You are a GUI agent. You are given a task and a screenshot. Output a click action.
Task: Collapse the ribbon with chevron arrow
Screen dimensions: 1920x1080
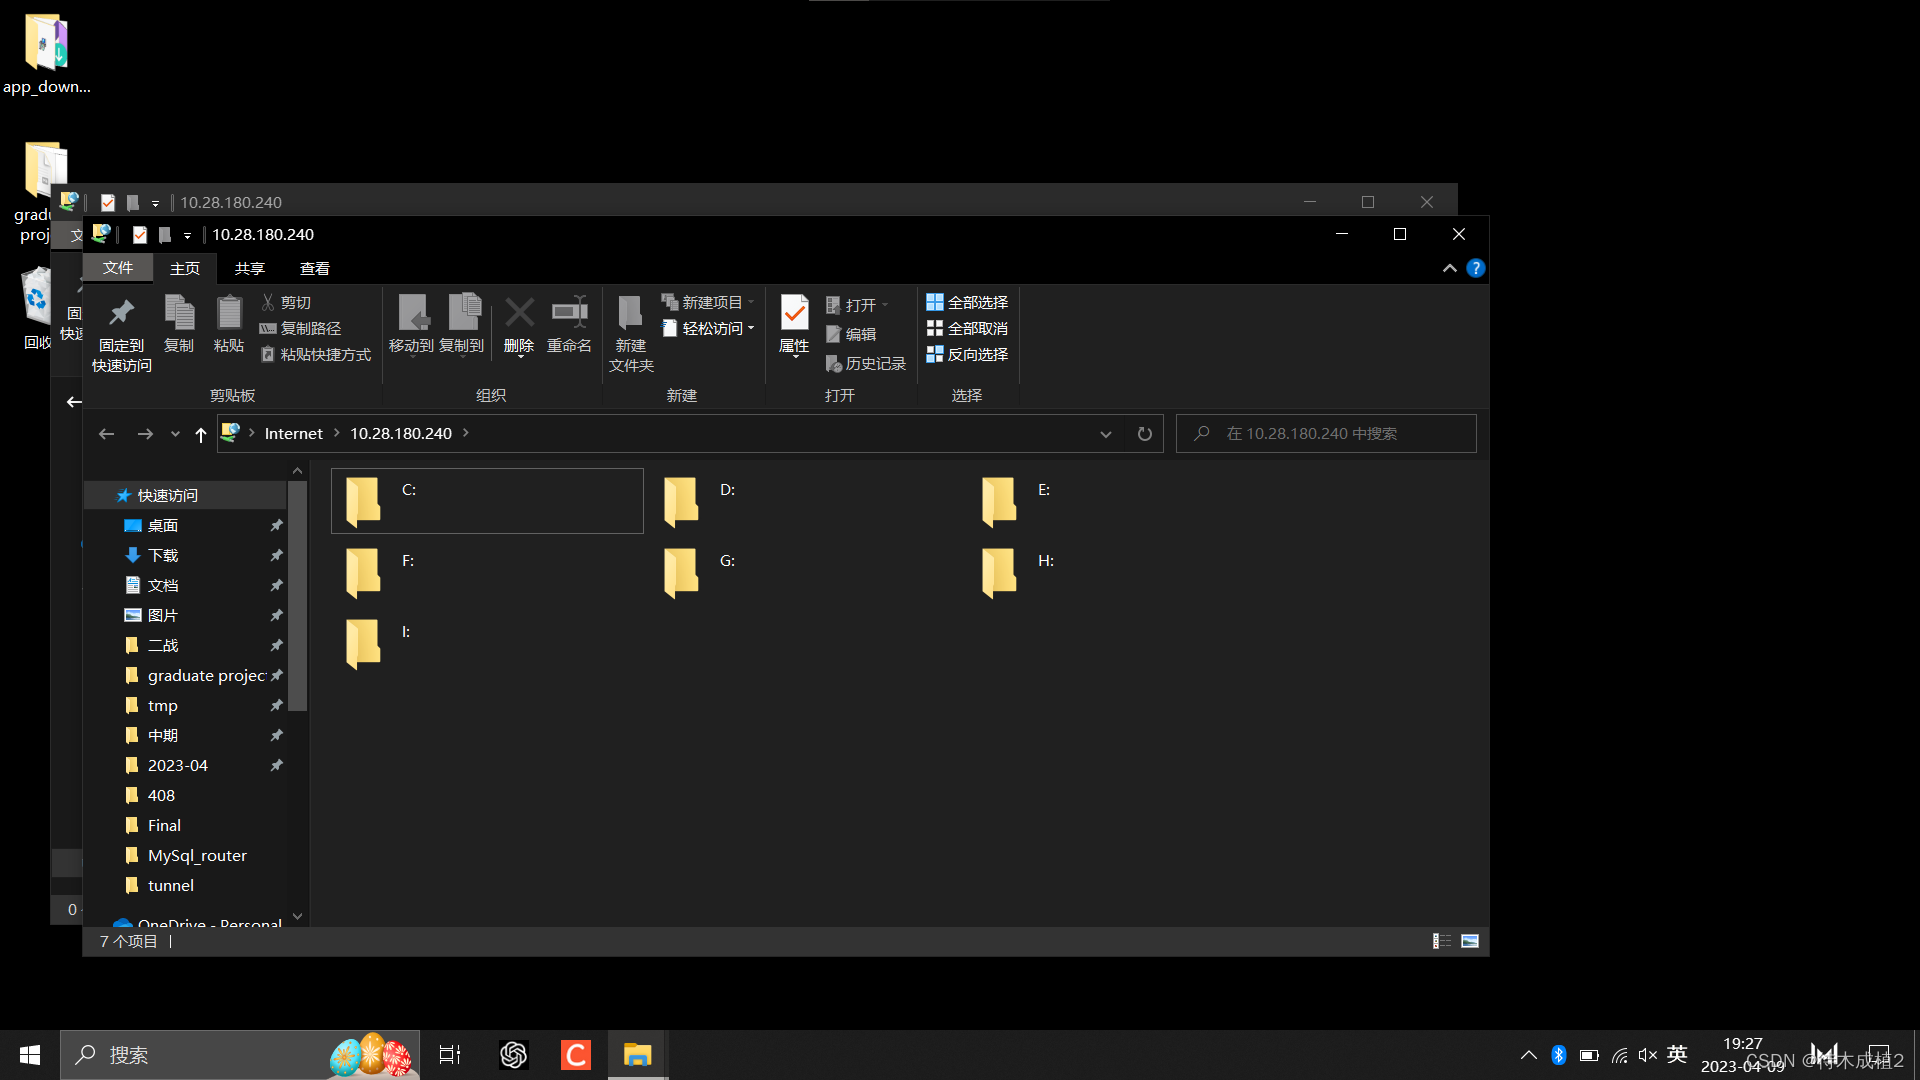[1449, 269]
